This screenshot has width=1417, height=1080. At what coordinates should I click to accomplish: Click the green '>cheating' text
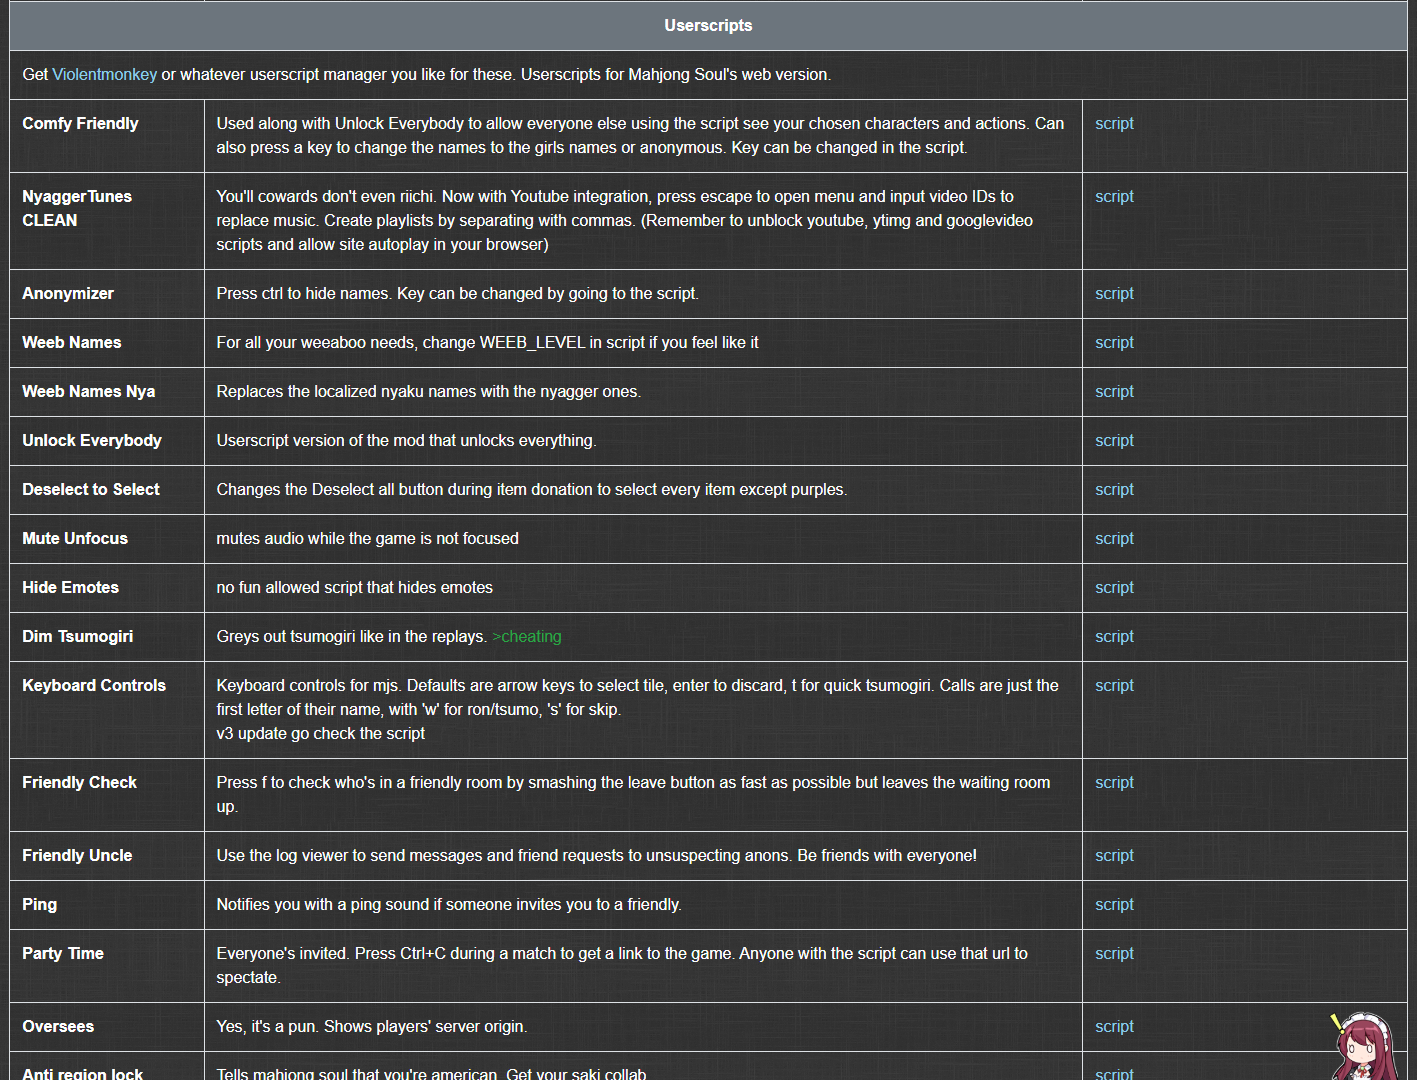pos(527,636)
